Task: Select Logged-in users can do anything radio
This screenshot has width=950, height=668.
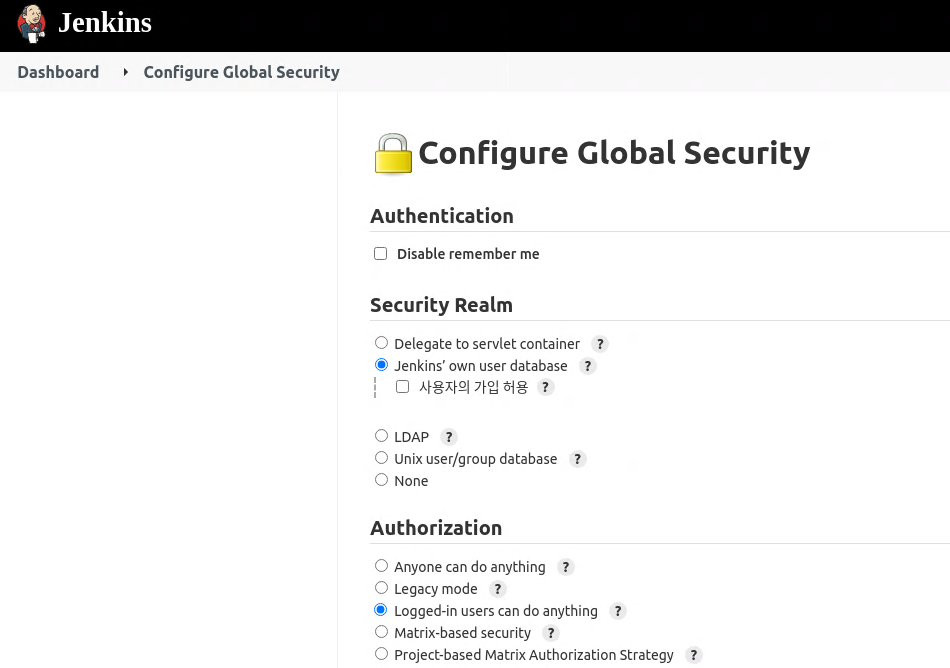Action: click(x=381, y=610)
